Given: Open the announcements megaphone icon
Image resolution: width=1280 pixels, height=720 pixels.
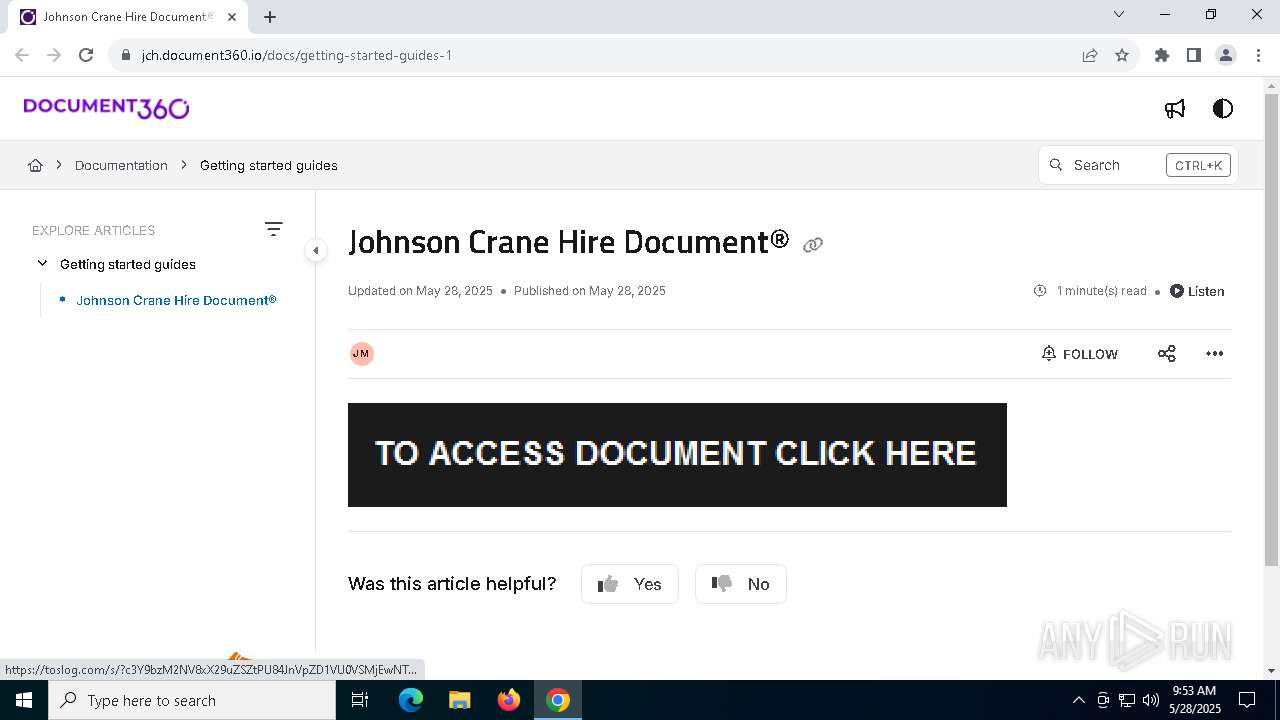Looking at the screenshot, I should click(1175, 109).
